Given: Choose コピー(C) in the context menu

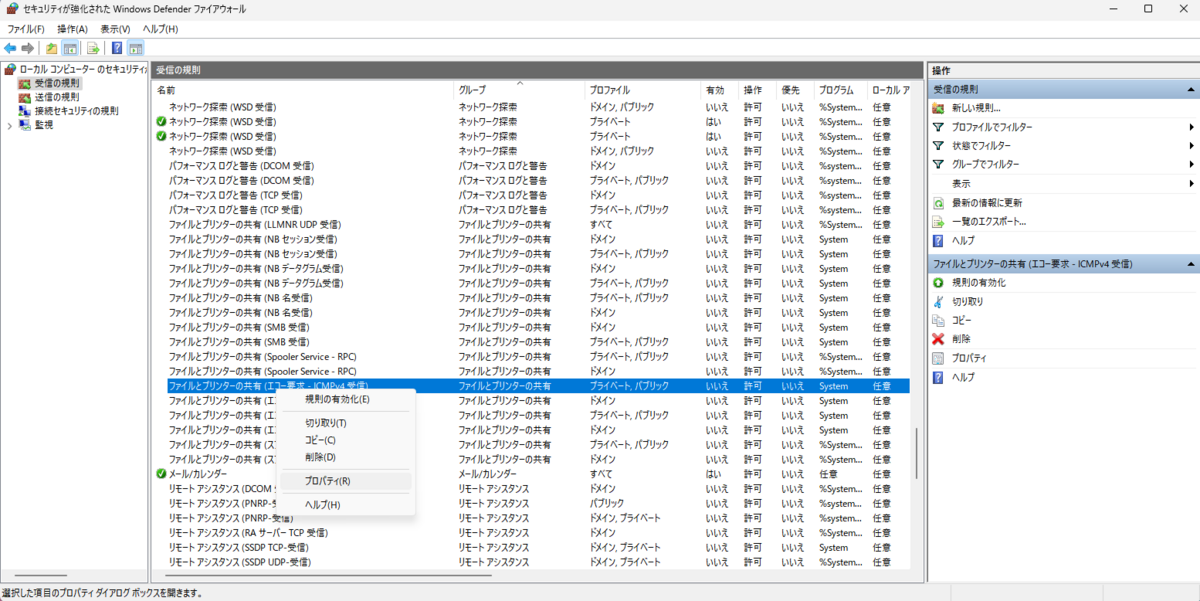Looking at the screenshot, I should [x=345, y=440].
